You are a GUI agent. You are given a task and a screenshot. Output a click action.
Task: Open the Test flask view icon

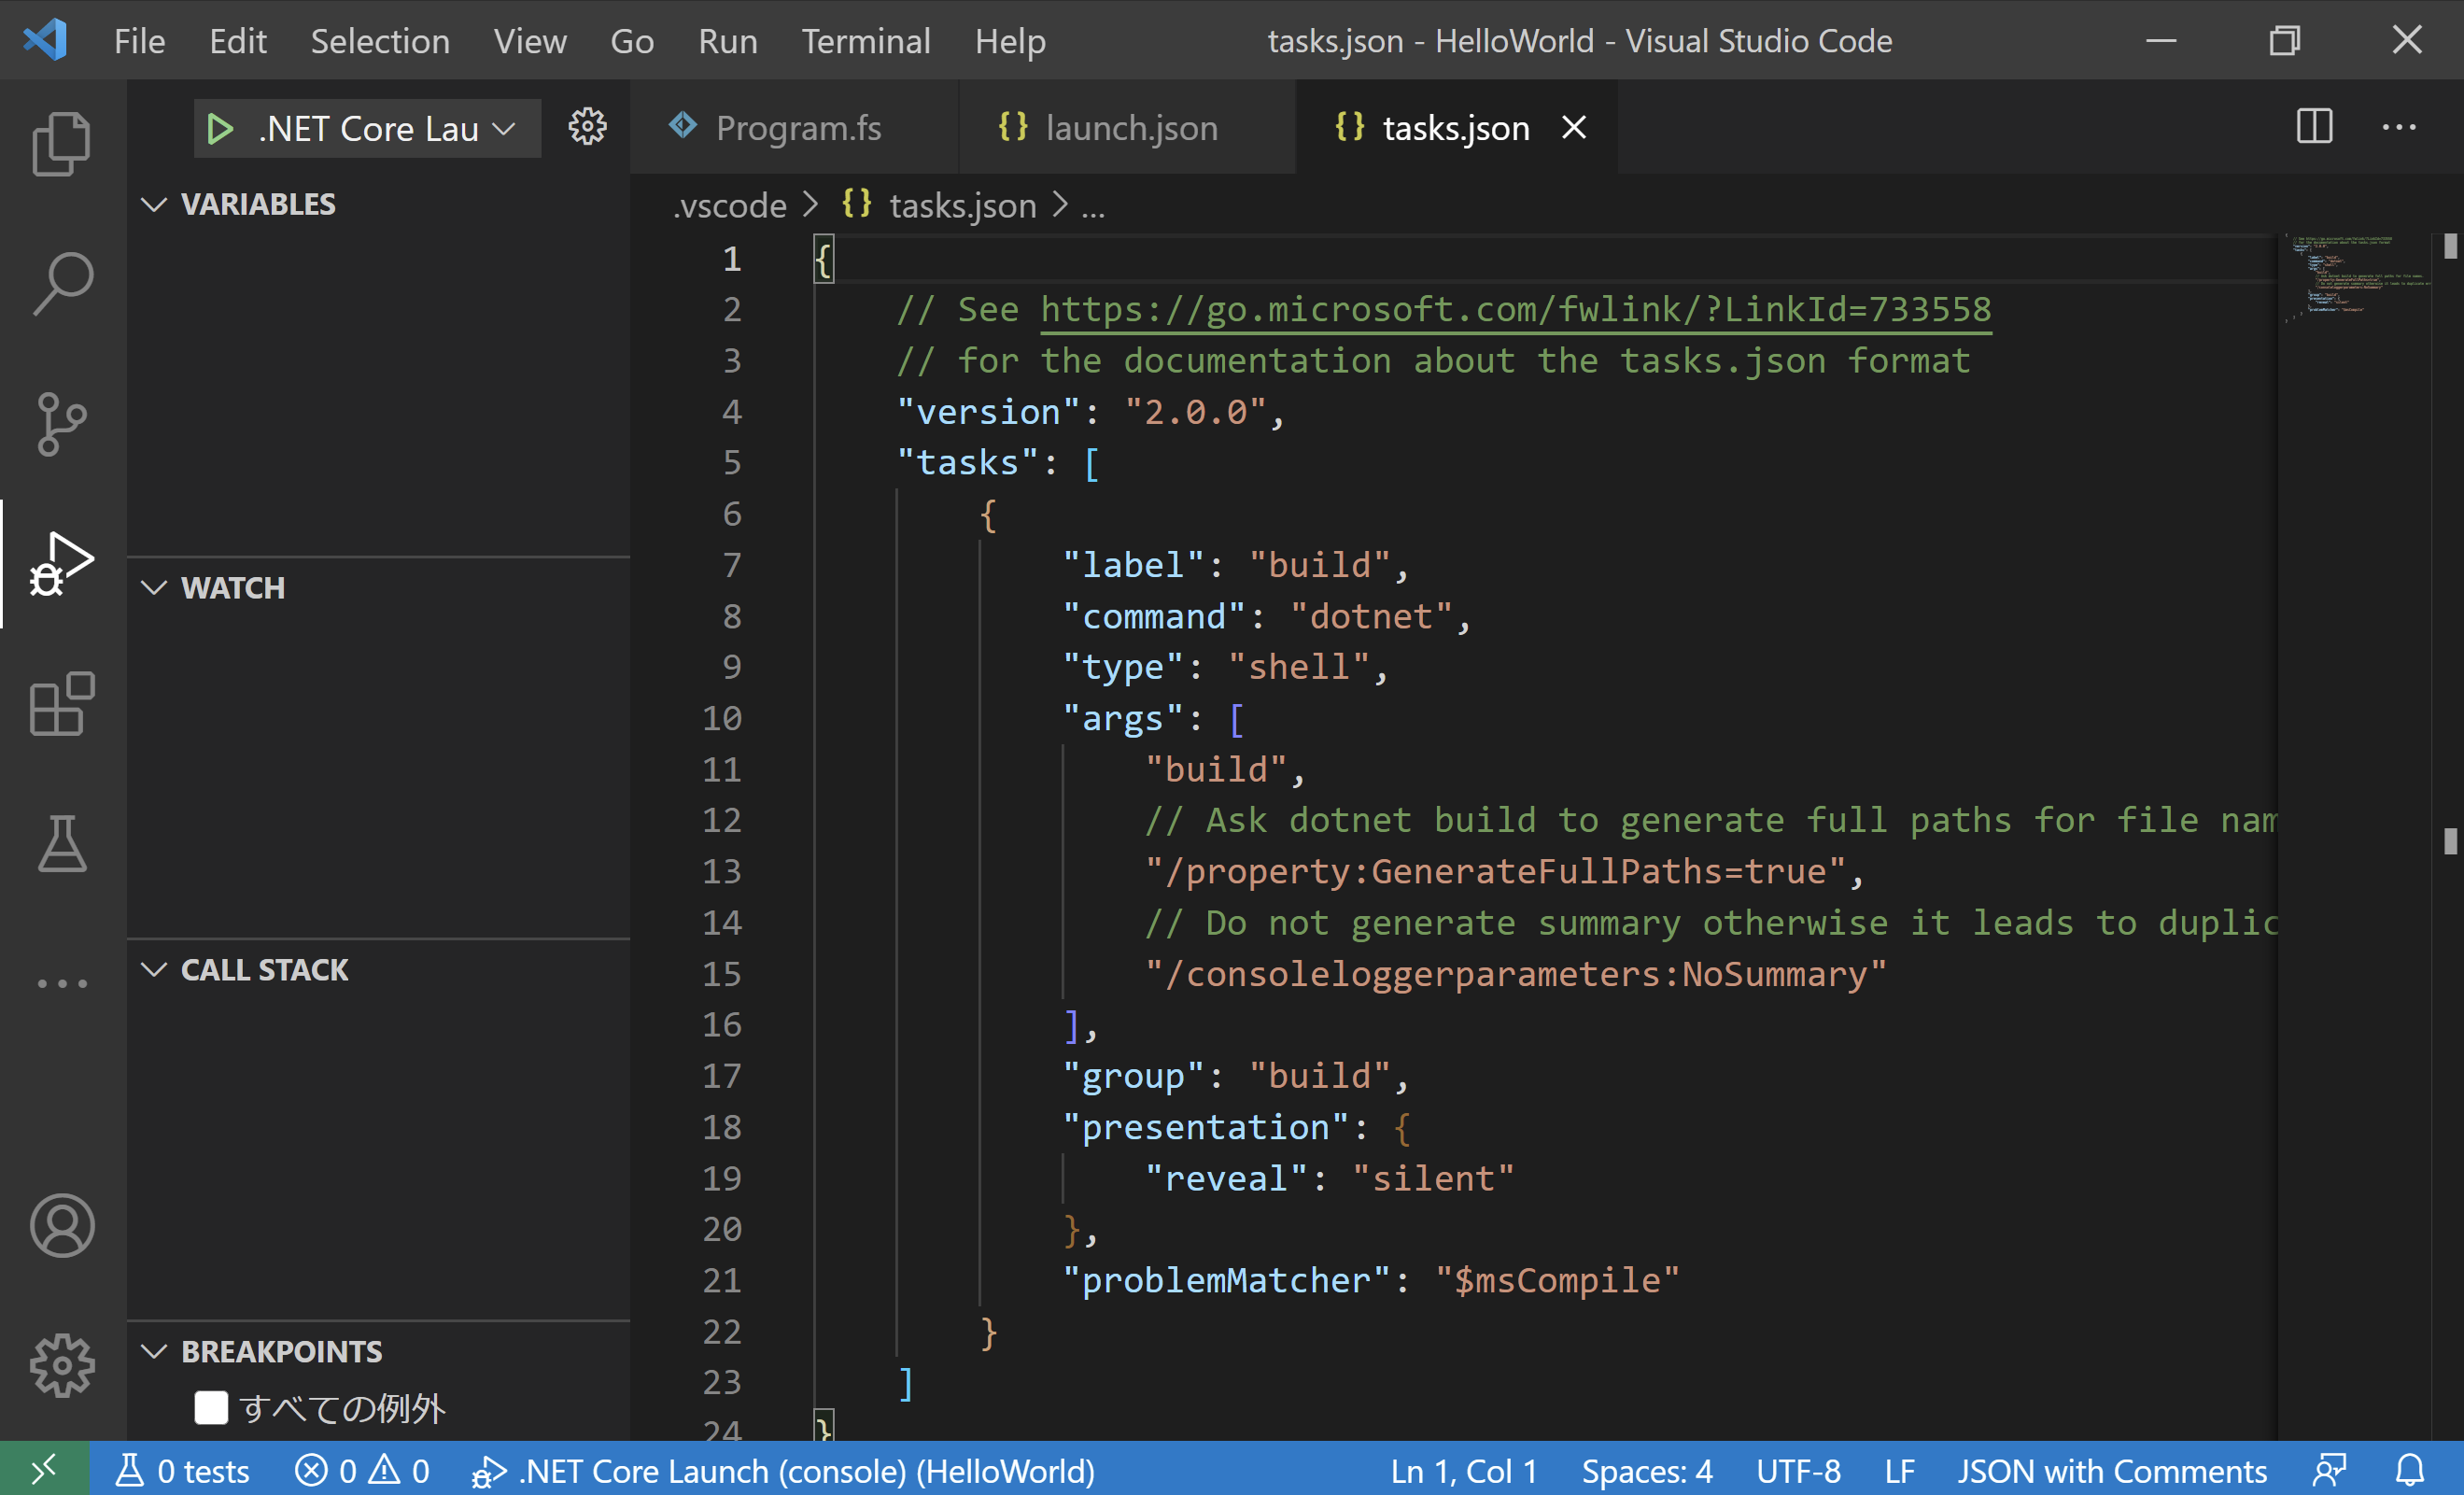click(x=62, y=844)
